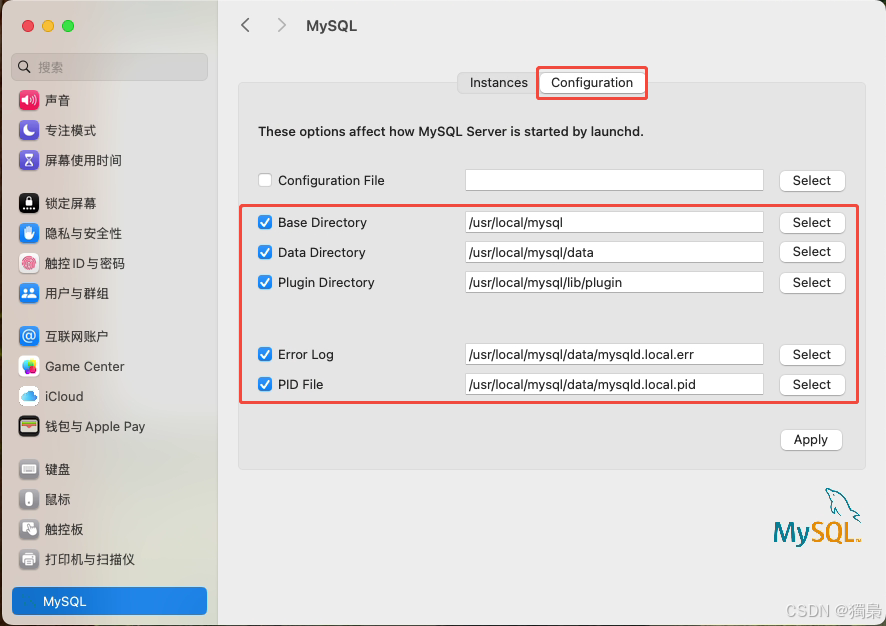Viewport: 886px width, 626px height.
Task: Focus the Error Log path field
Action: [614, 354]
